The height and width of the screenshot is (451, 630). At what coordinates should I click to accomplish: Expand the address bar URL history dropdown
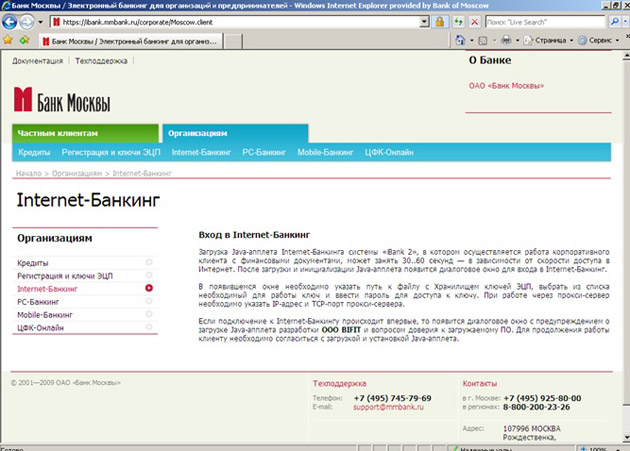coord(424,22)
